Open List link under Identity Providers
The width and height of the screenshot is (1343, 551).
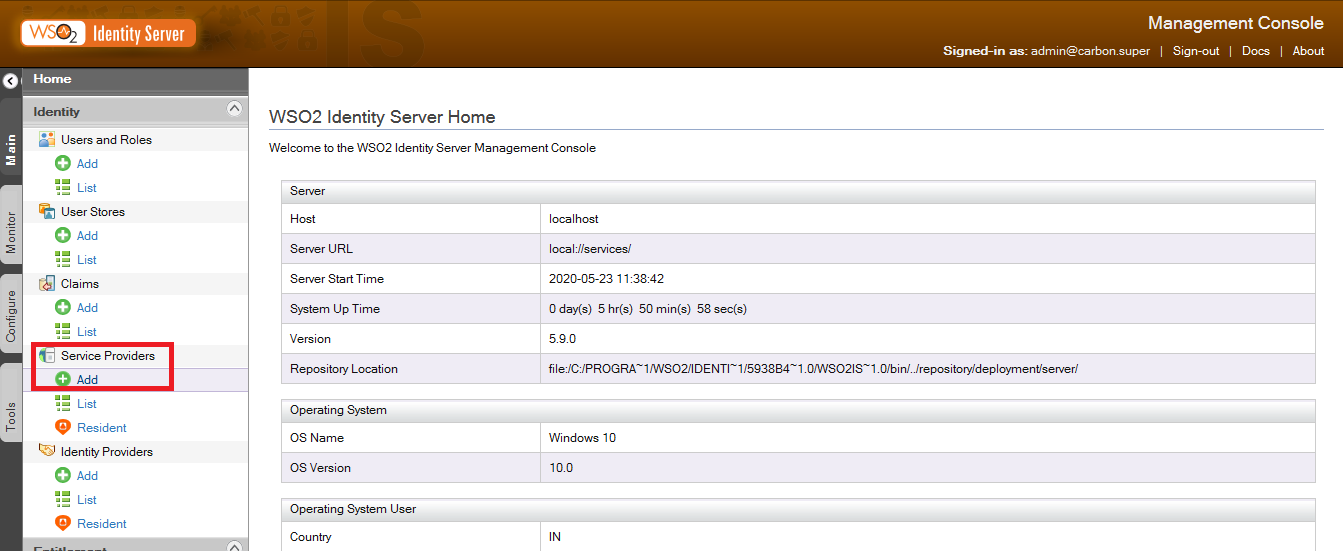click(x=87, y=500)
